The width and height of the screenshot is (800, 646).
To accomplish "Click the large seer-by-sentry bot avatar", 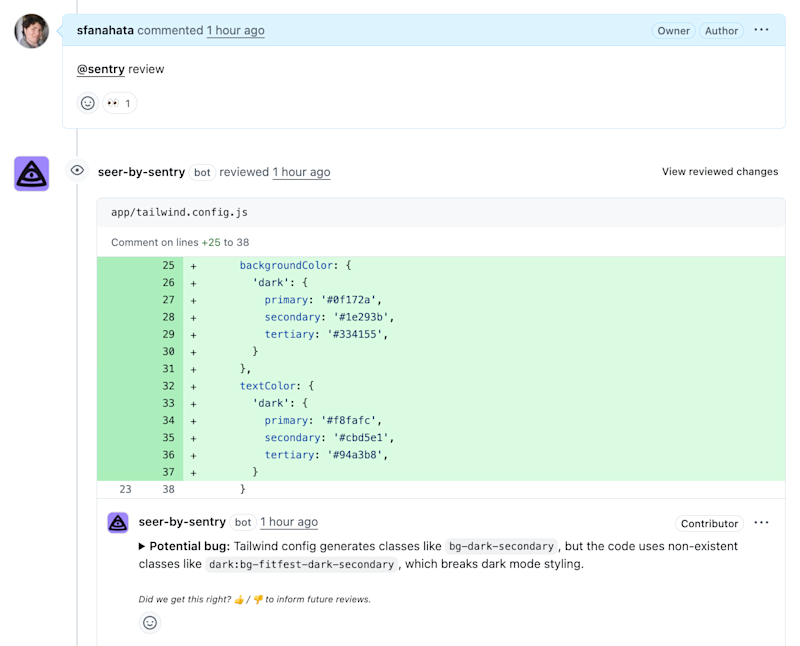I will (32, 173).
